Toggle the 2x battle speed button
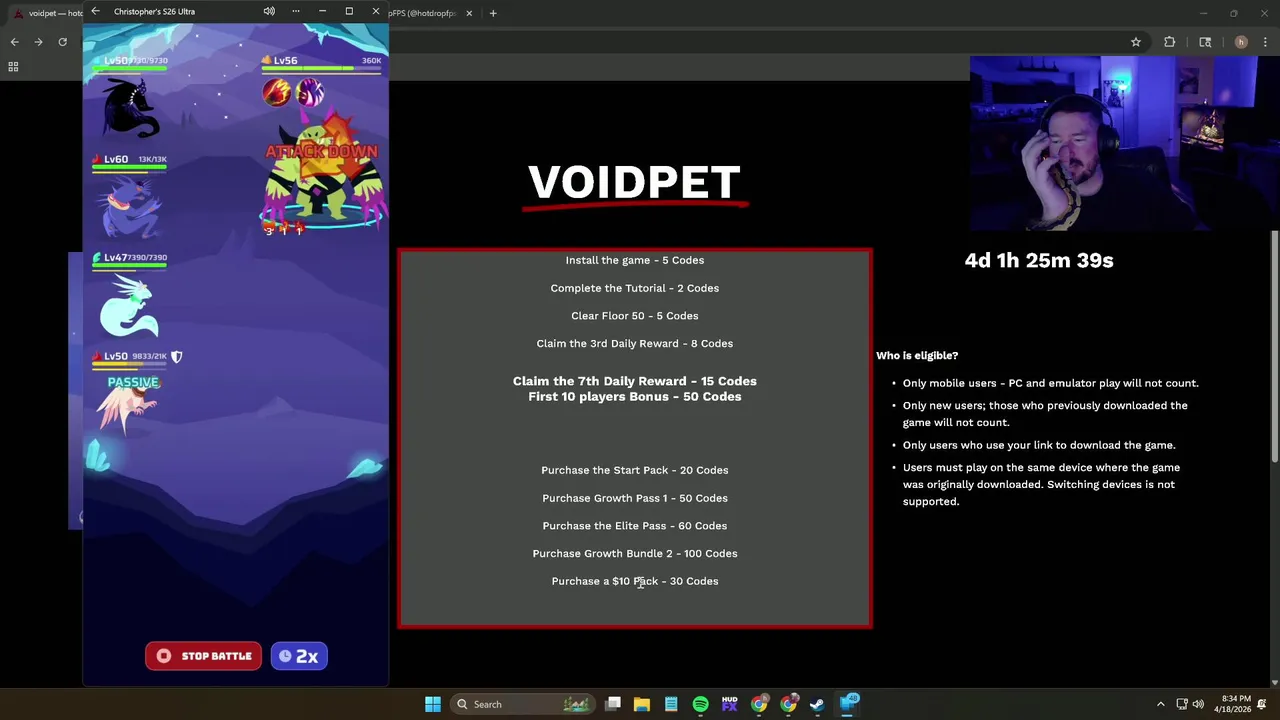Image resolution: width=1280 pixels, height=720 pixels. [x=299, y=656]
